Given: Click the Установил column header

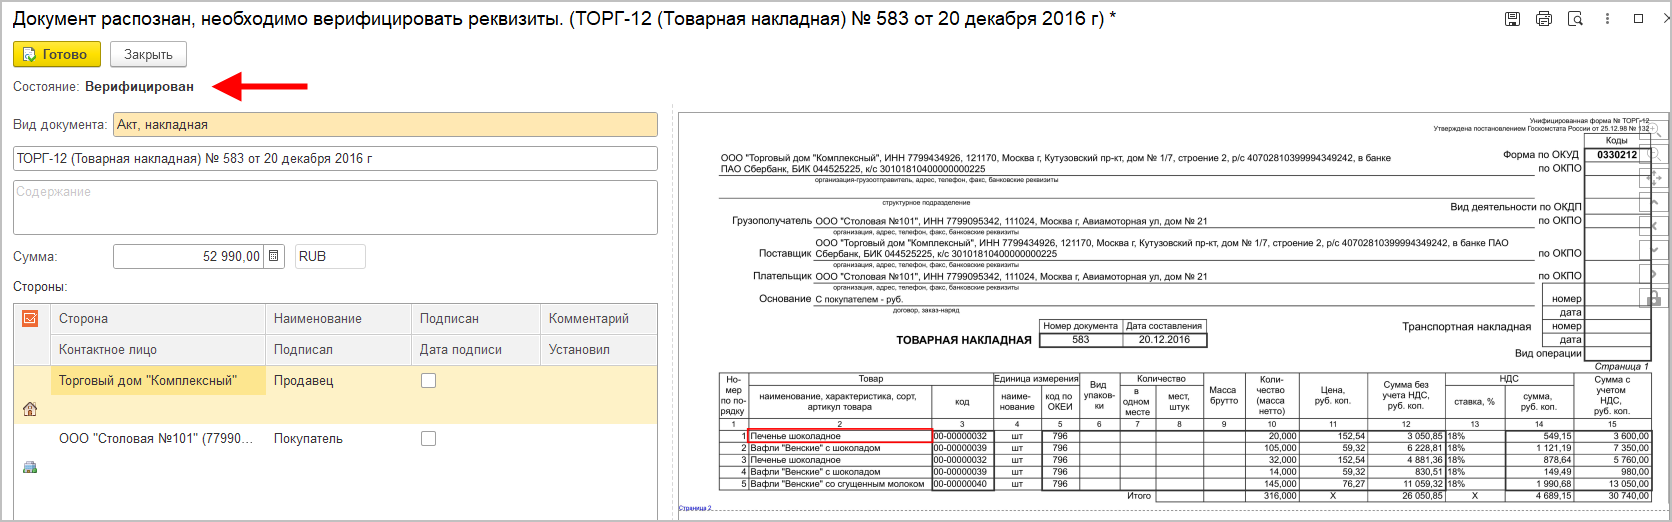Looking at the screenshot, I should click(598, 350).
